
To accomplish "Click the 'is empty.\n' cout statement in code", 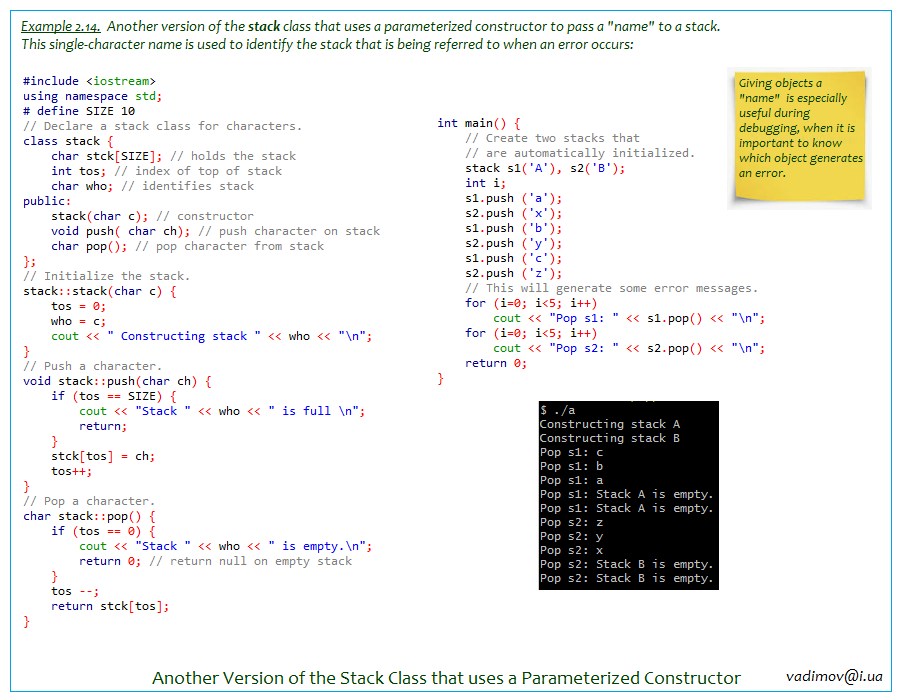I will point(225,546).
